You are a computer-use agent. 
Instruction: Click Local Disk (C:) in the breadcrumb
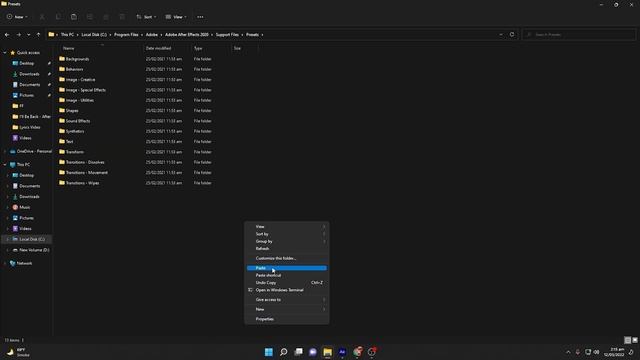coord(94,35)
